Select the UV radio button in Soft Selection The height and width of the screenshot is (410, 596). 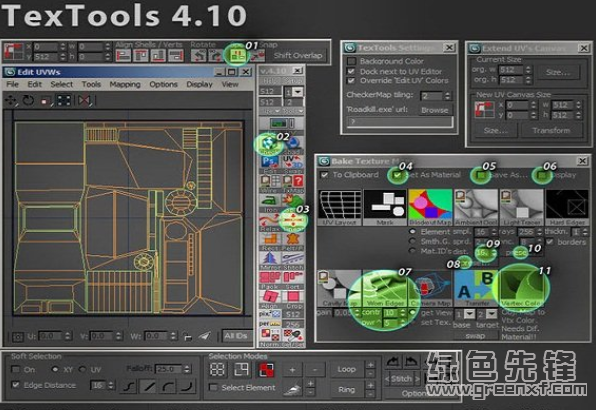coord(82,369)
